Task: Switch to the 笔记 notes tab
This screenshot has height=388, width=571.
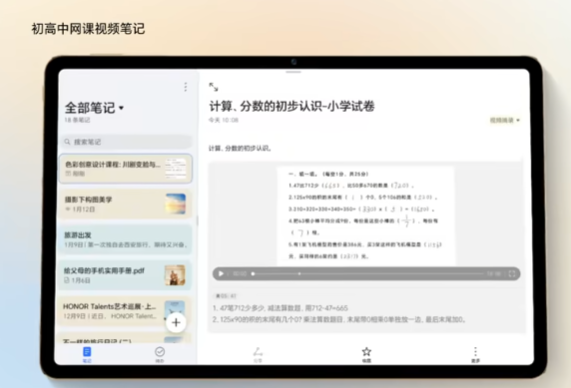Action: click(87, 354)
